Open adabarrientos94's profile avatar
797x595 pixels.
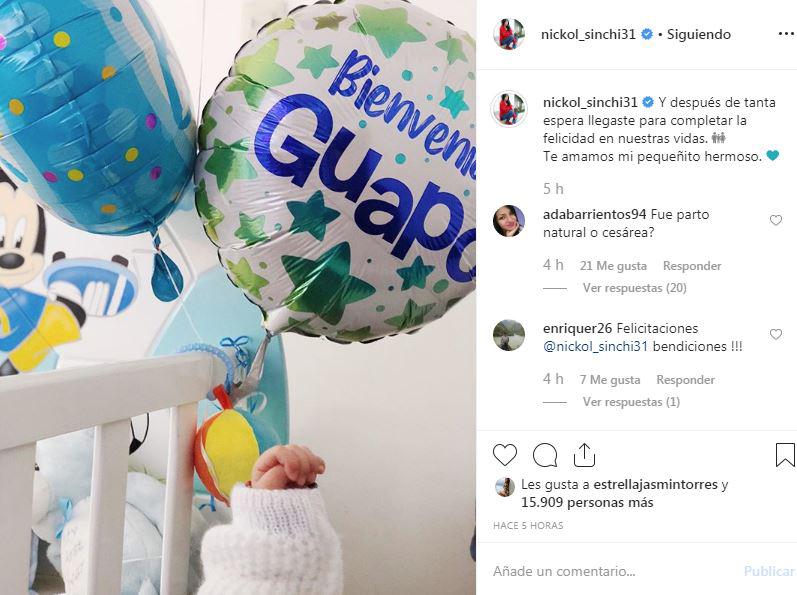pyautogui.click(x=509, y=221)
